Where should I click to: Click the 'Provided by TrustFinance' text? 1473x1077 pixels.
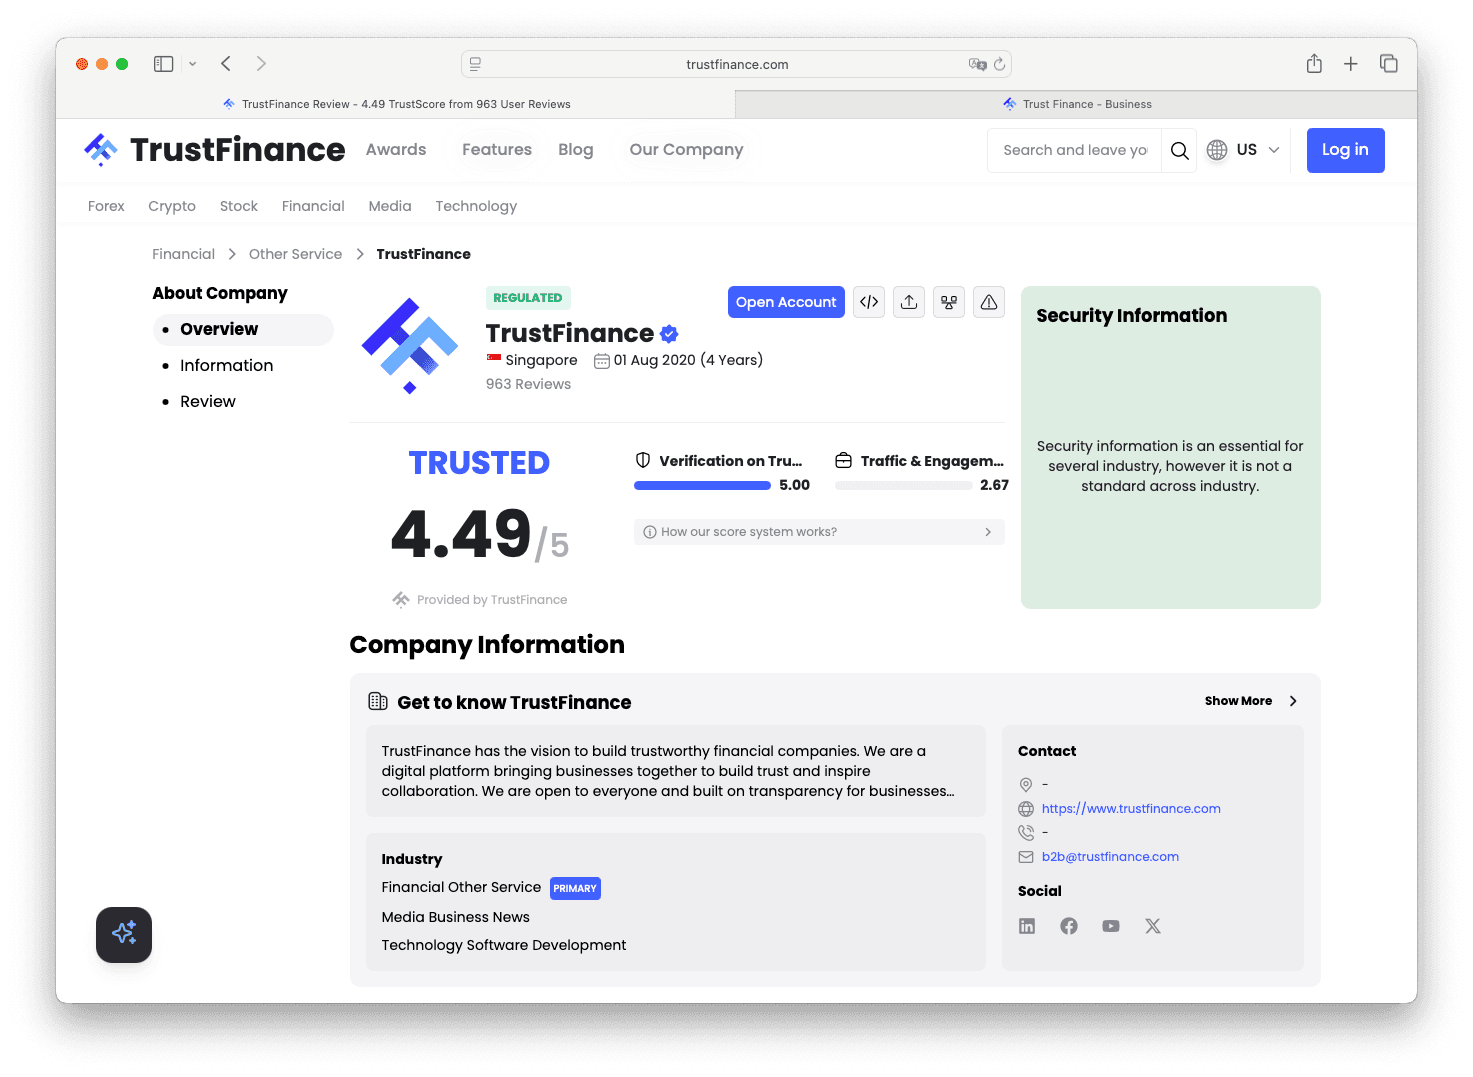(x=492, y=600)
